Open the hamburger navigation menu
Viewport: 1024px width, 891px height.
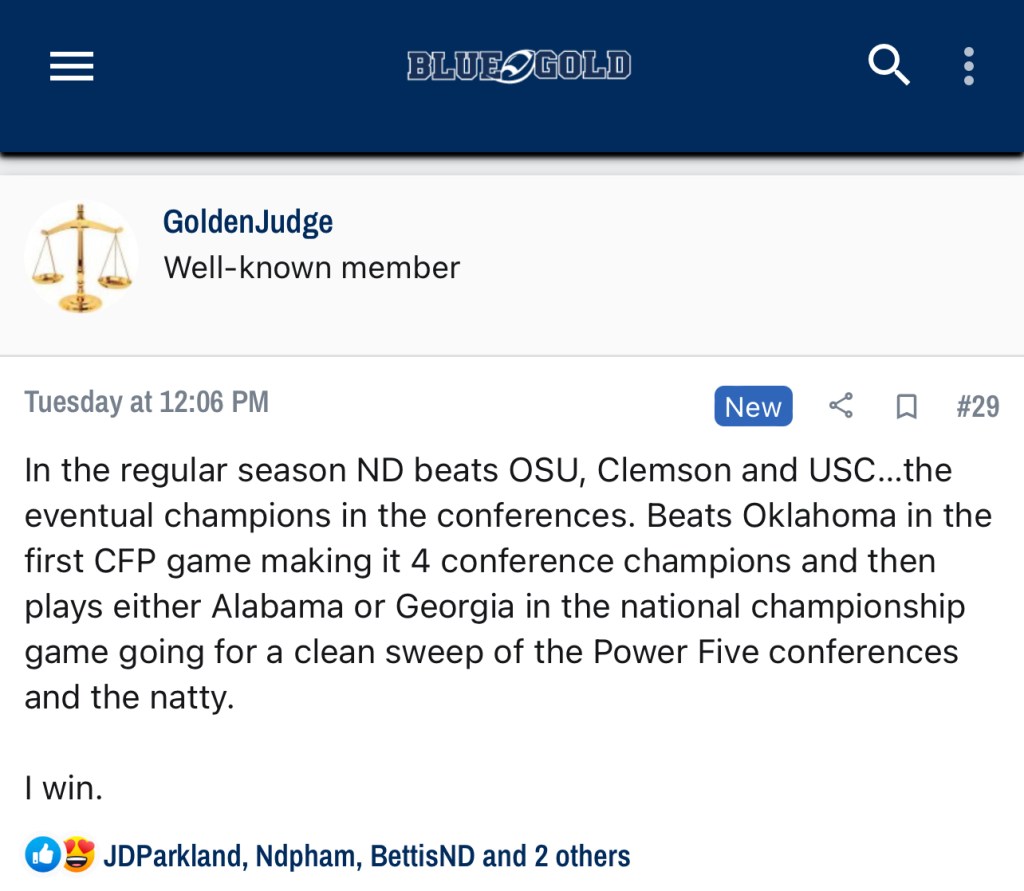[72, 66]
